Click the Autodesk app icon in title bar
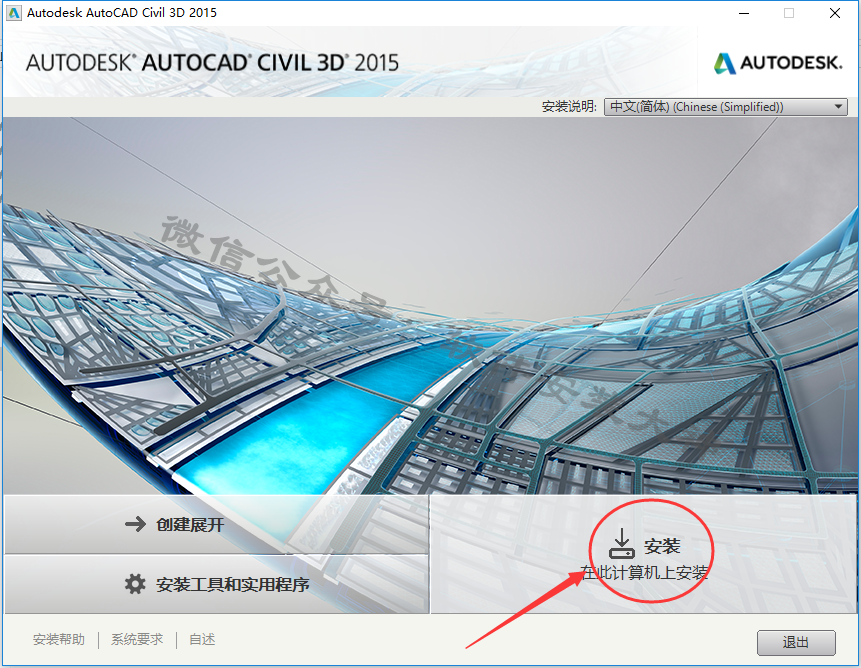 (14, 13)
